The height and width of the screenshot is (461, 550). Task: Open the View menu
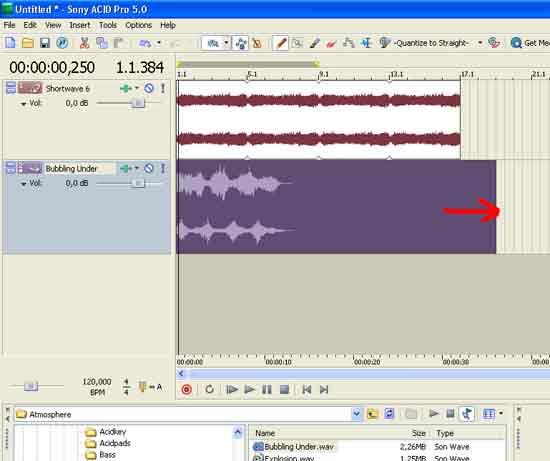[x=53, y=25]
